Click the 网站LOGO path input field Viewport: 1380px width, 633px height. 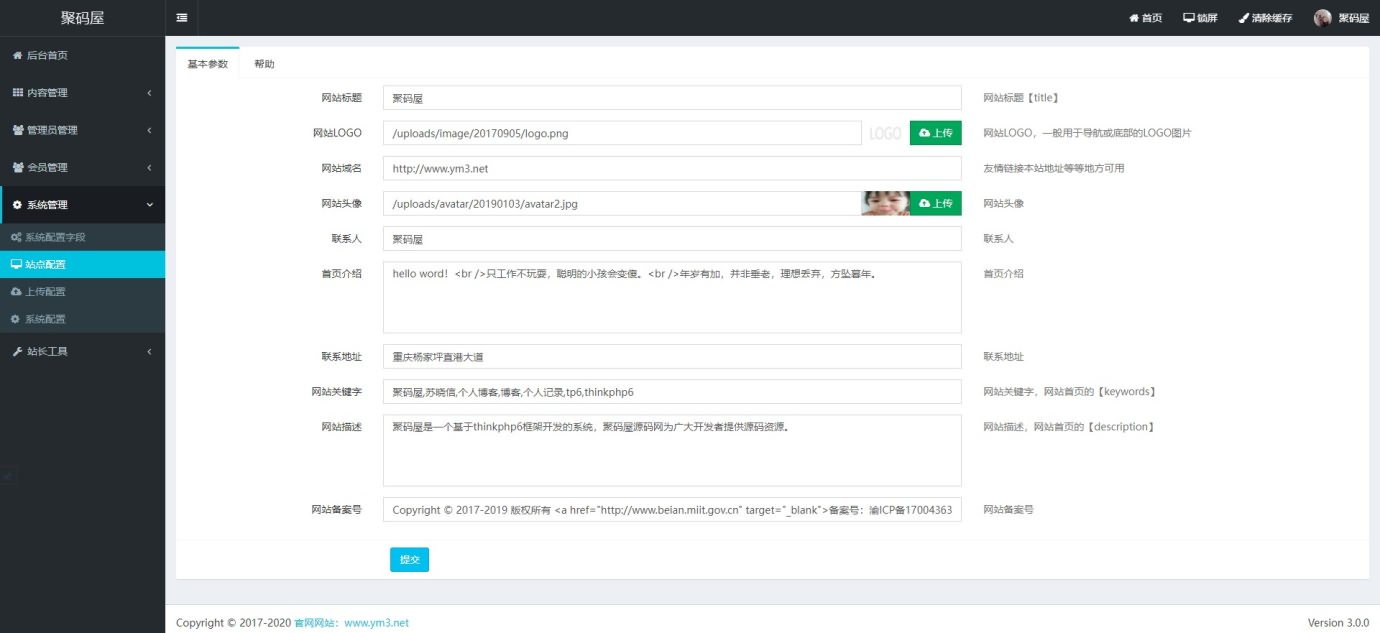tap(622, 133)
